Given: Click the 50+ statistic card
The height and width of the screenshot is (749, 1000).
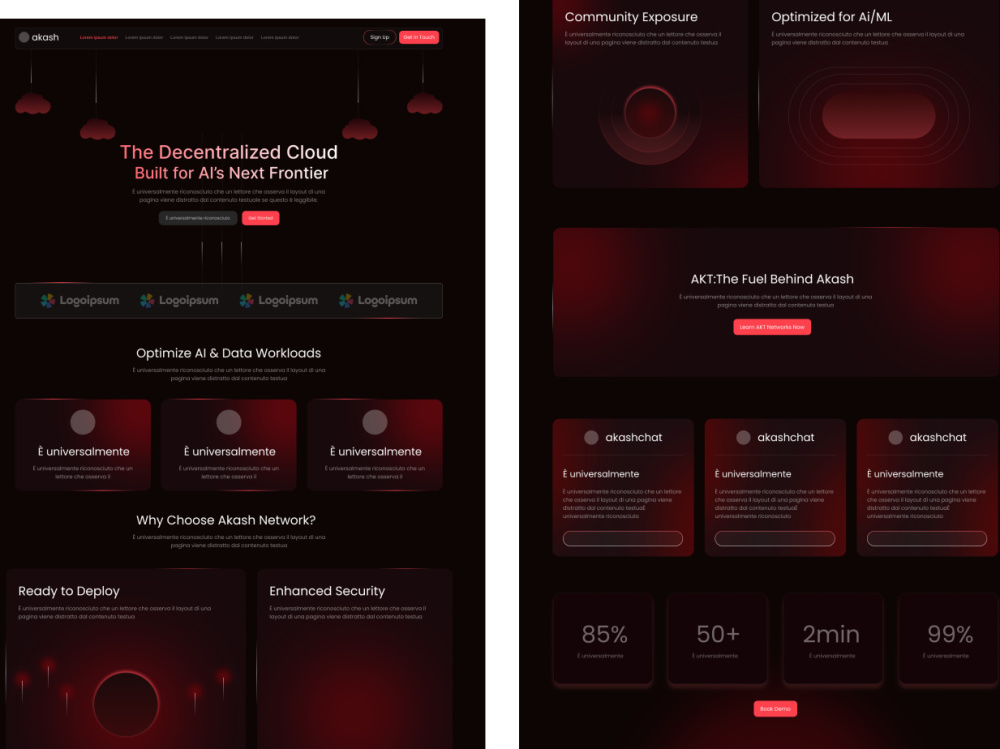Looking at the screenshot, I should click(717, 639).
